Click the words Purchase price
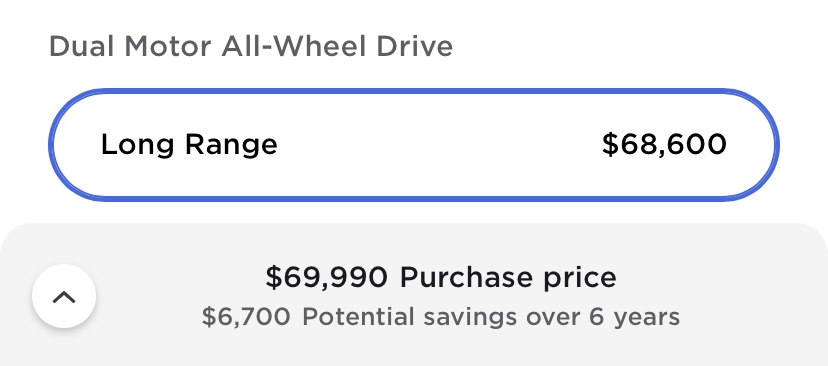The width and height of the screenshot is (828, 366). coord(508,278)
